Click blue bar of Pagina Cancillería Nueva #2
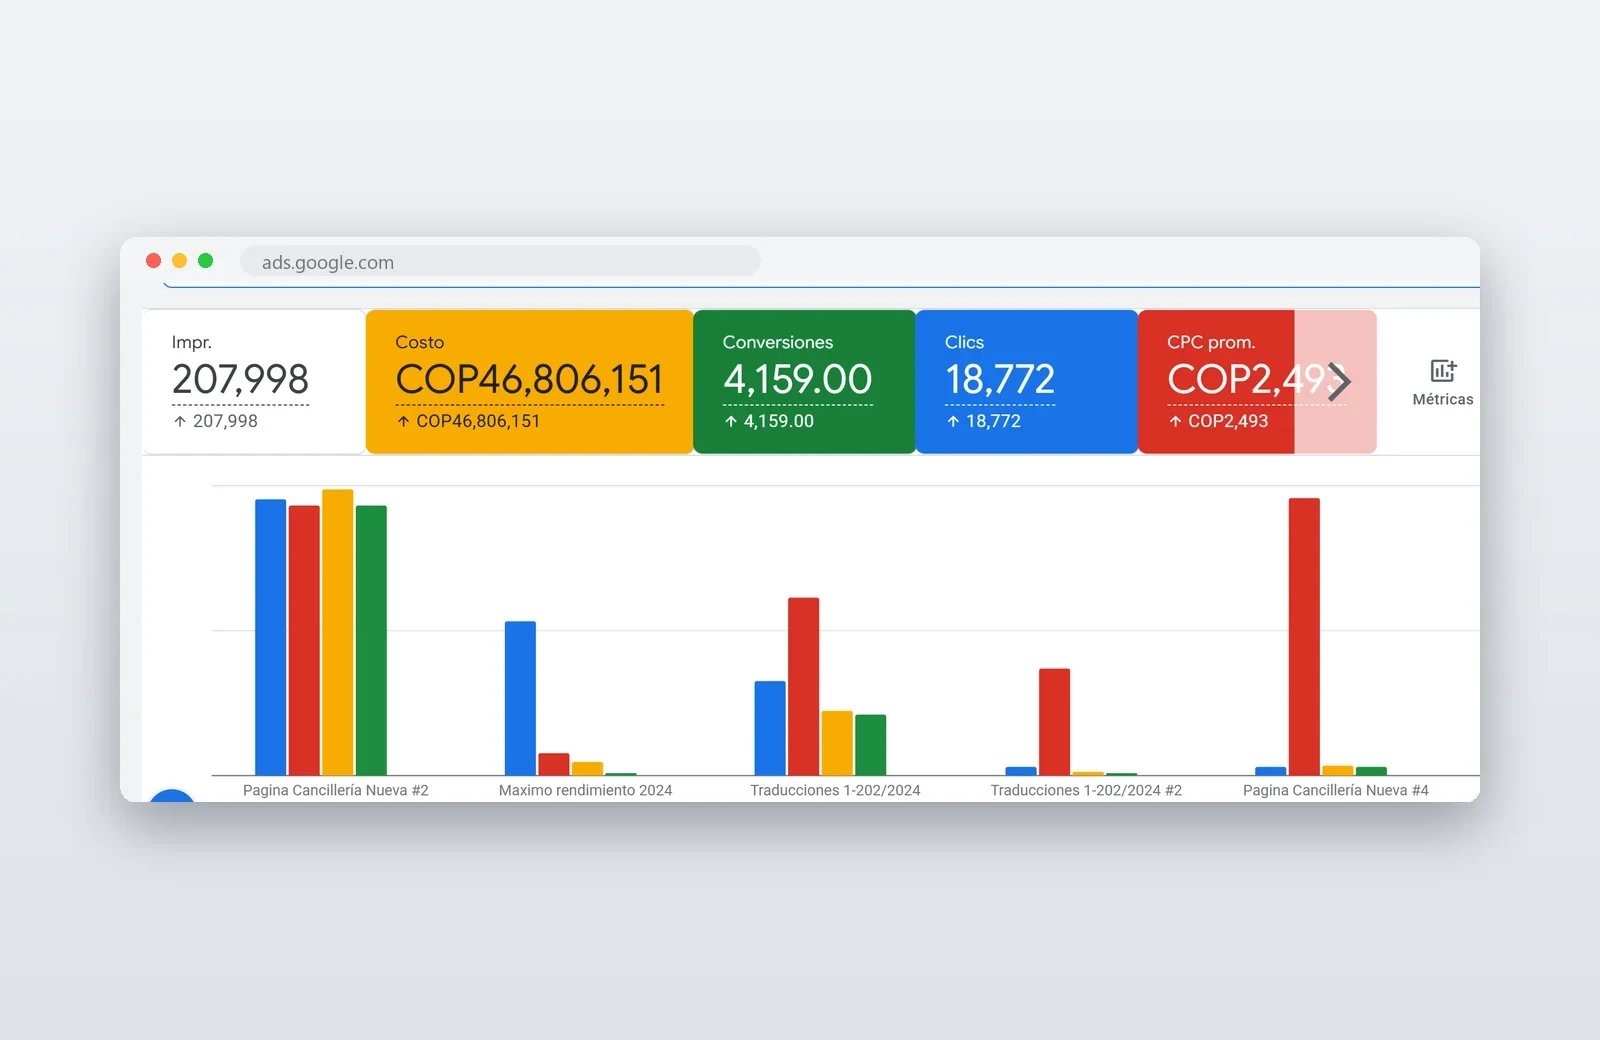1600x1040 pixels. click(271, 637)
